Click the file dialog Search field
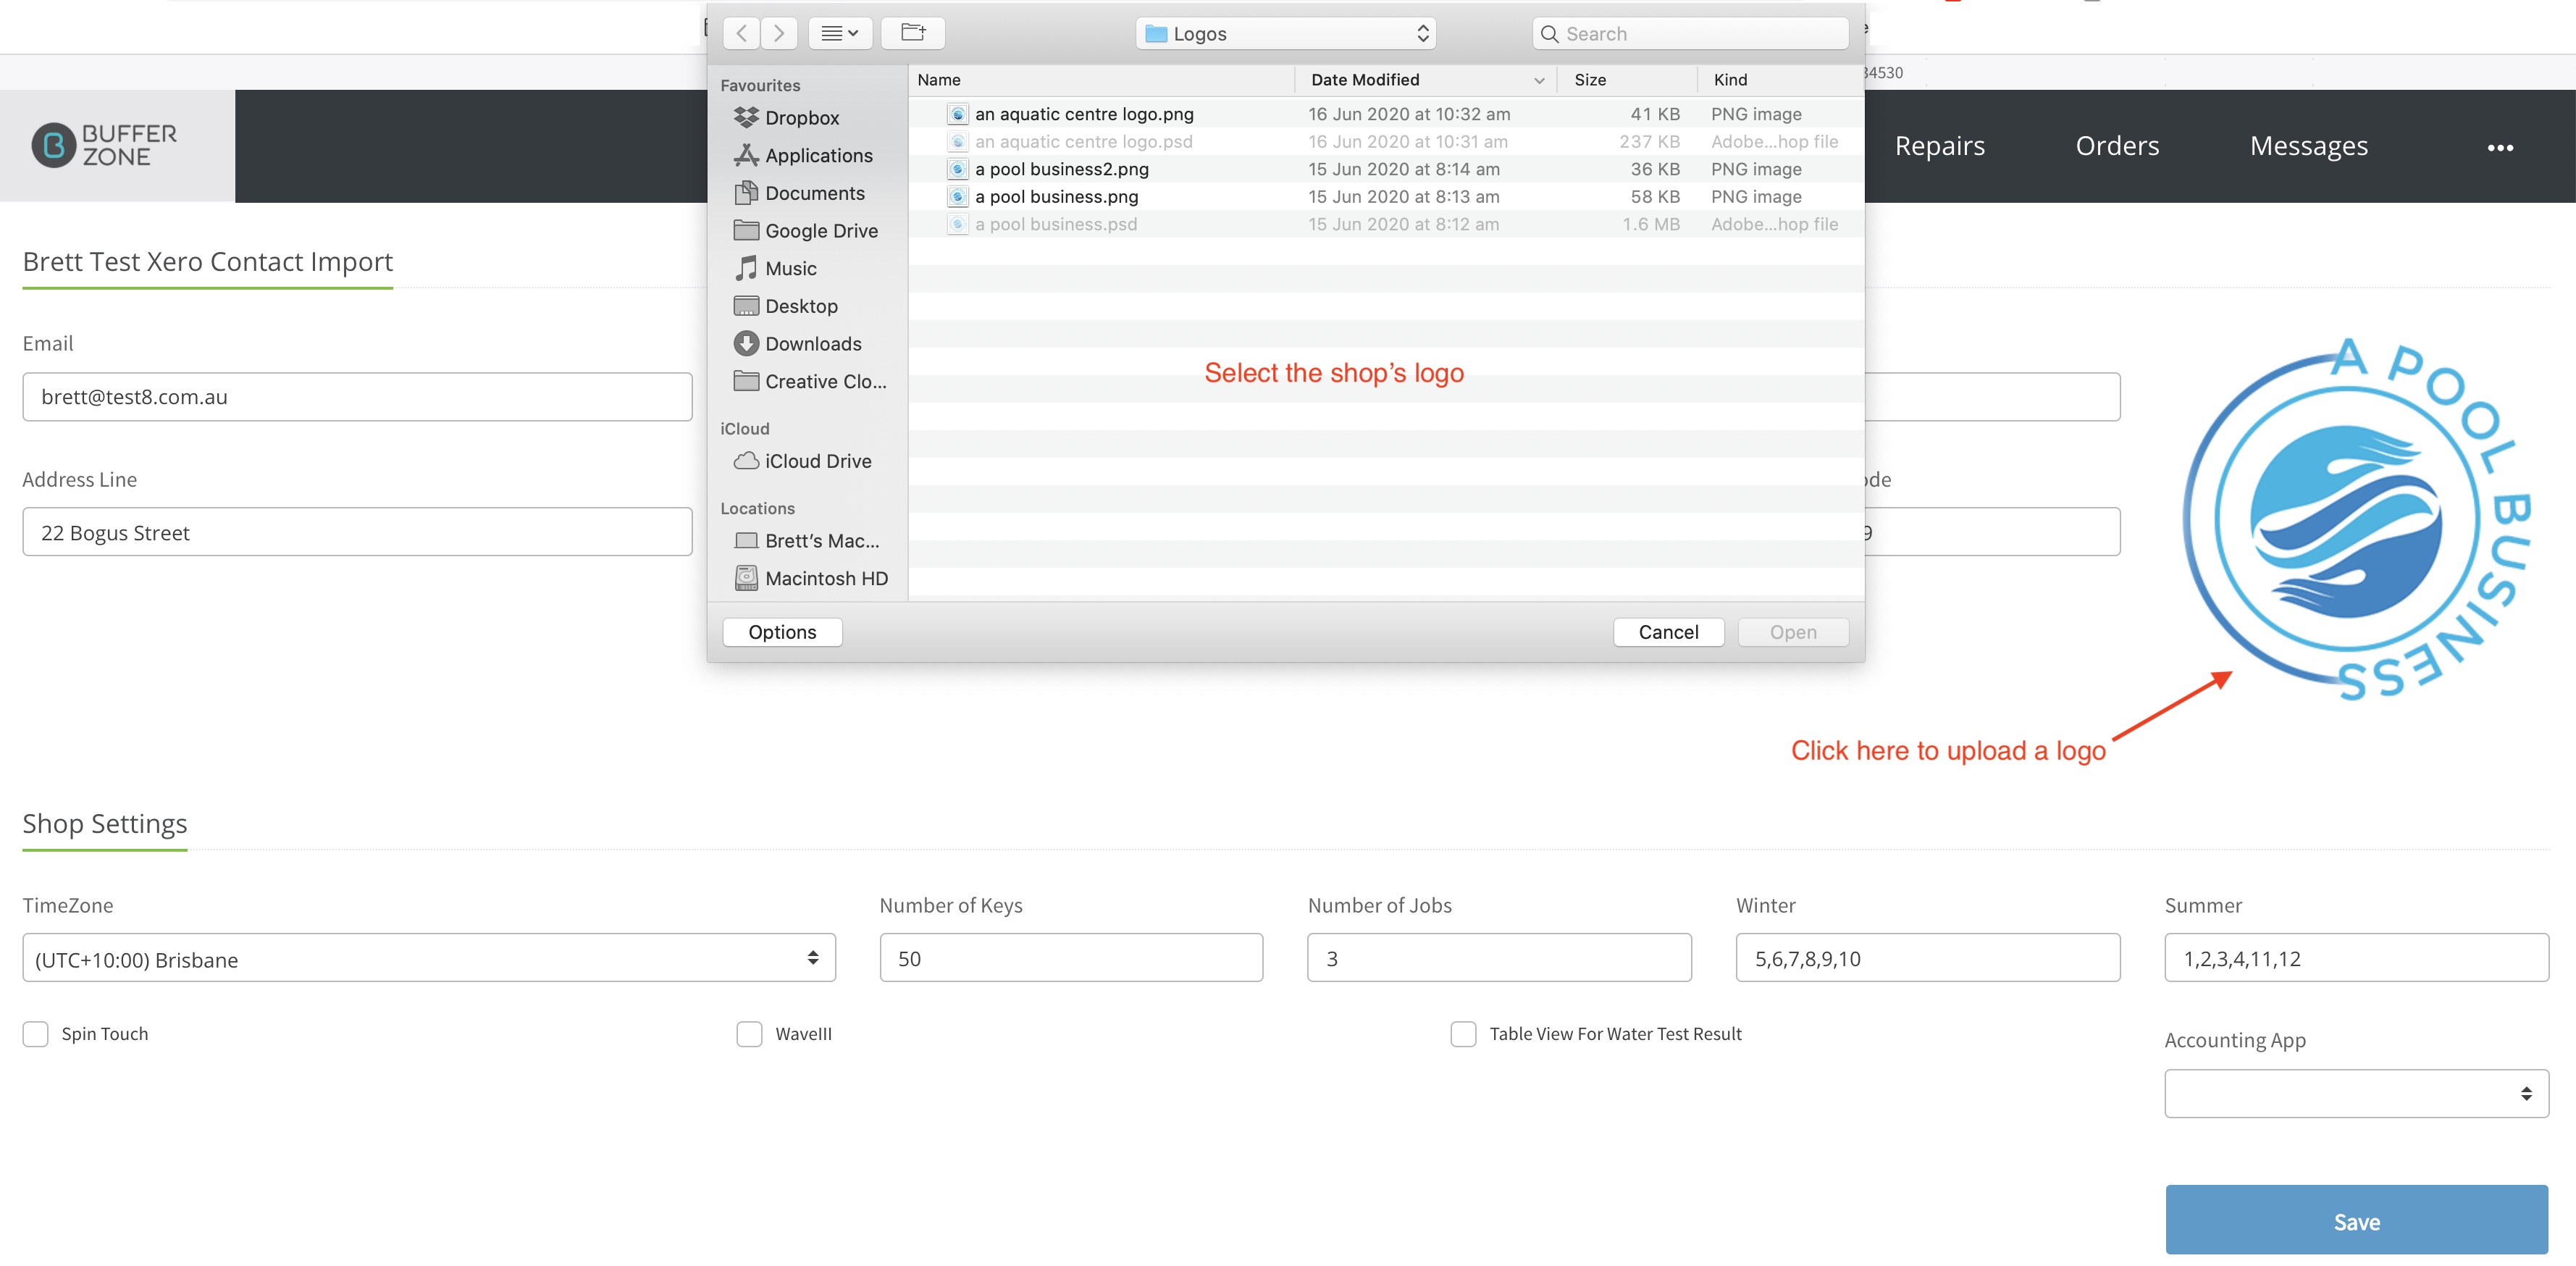This screenshot has height=1266, width=2576. pyautogui.click(x=1690, y=33)
